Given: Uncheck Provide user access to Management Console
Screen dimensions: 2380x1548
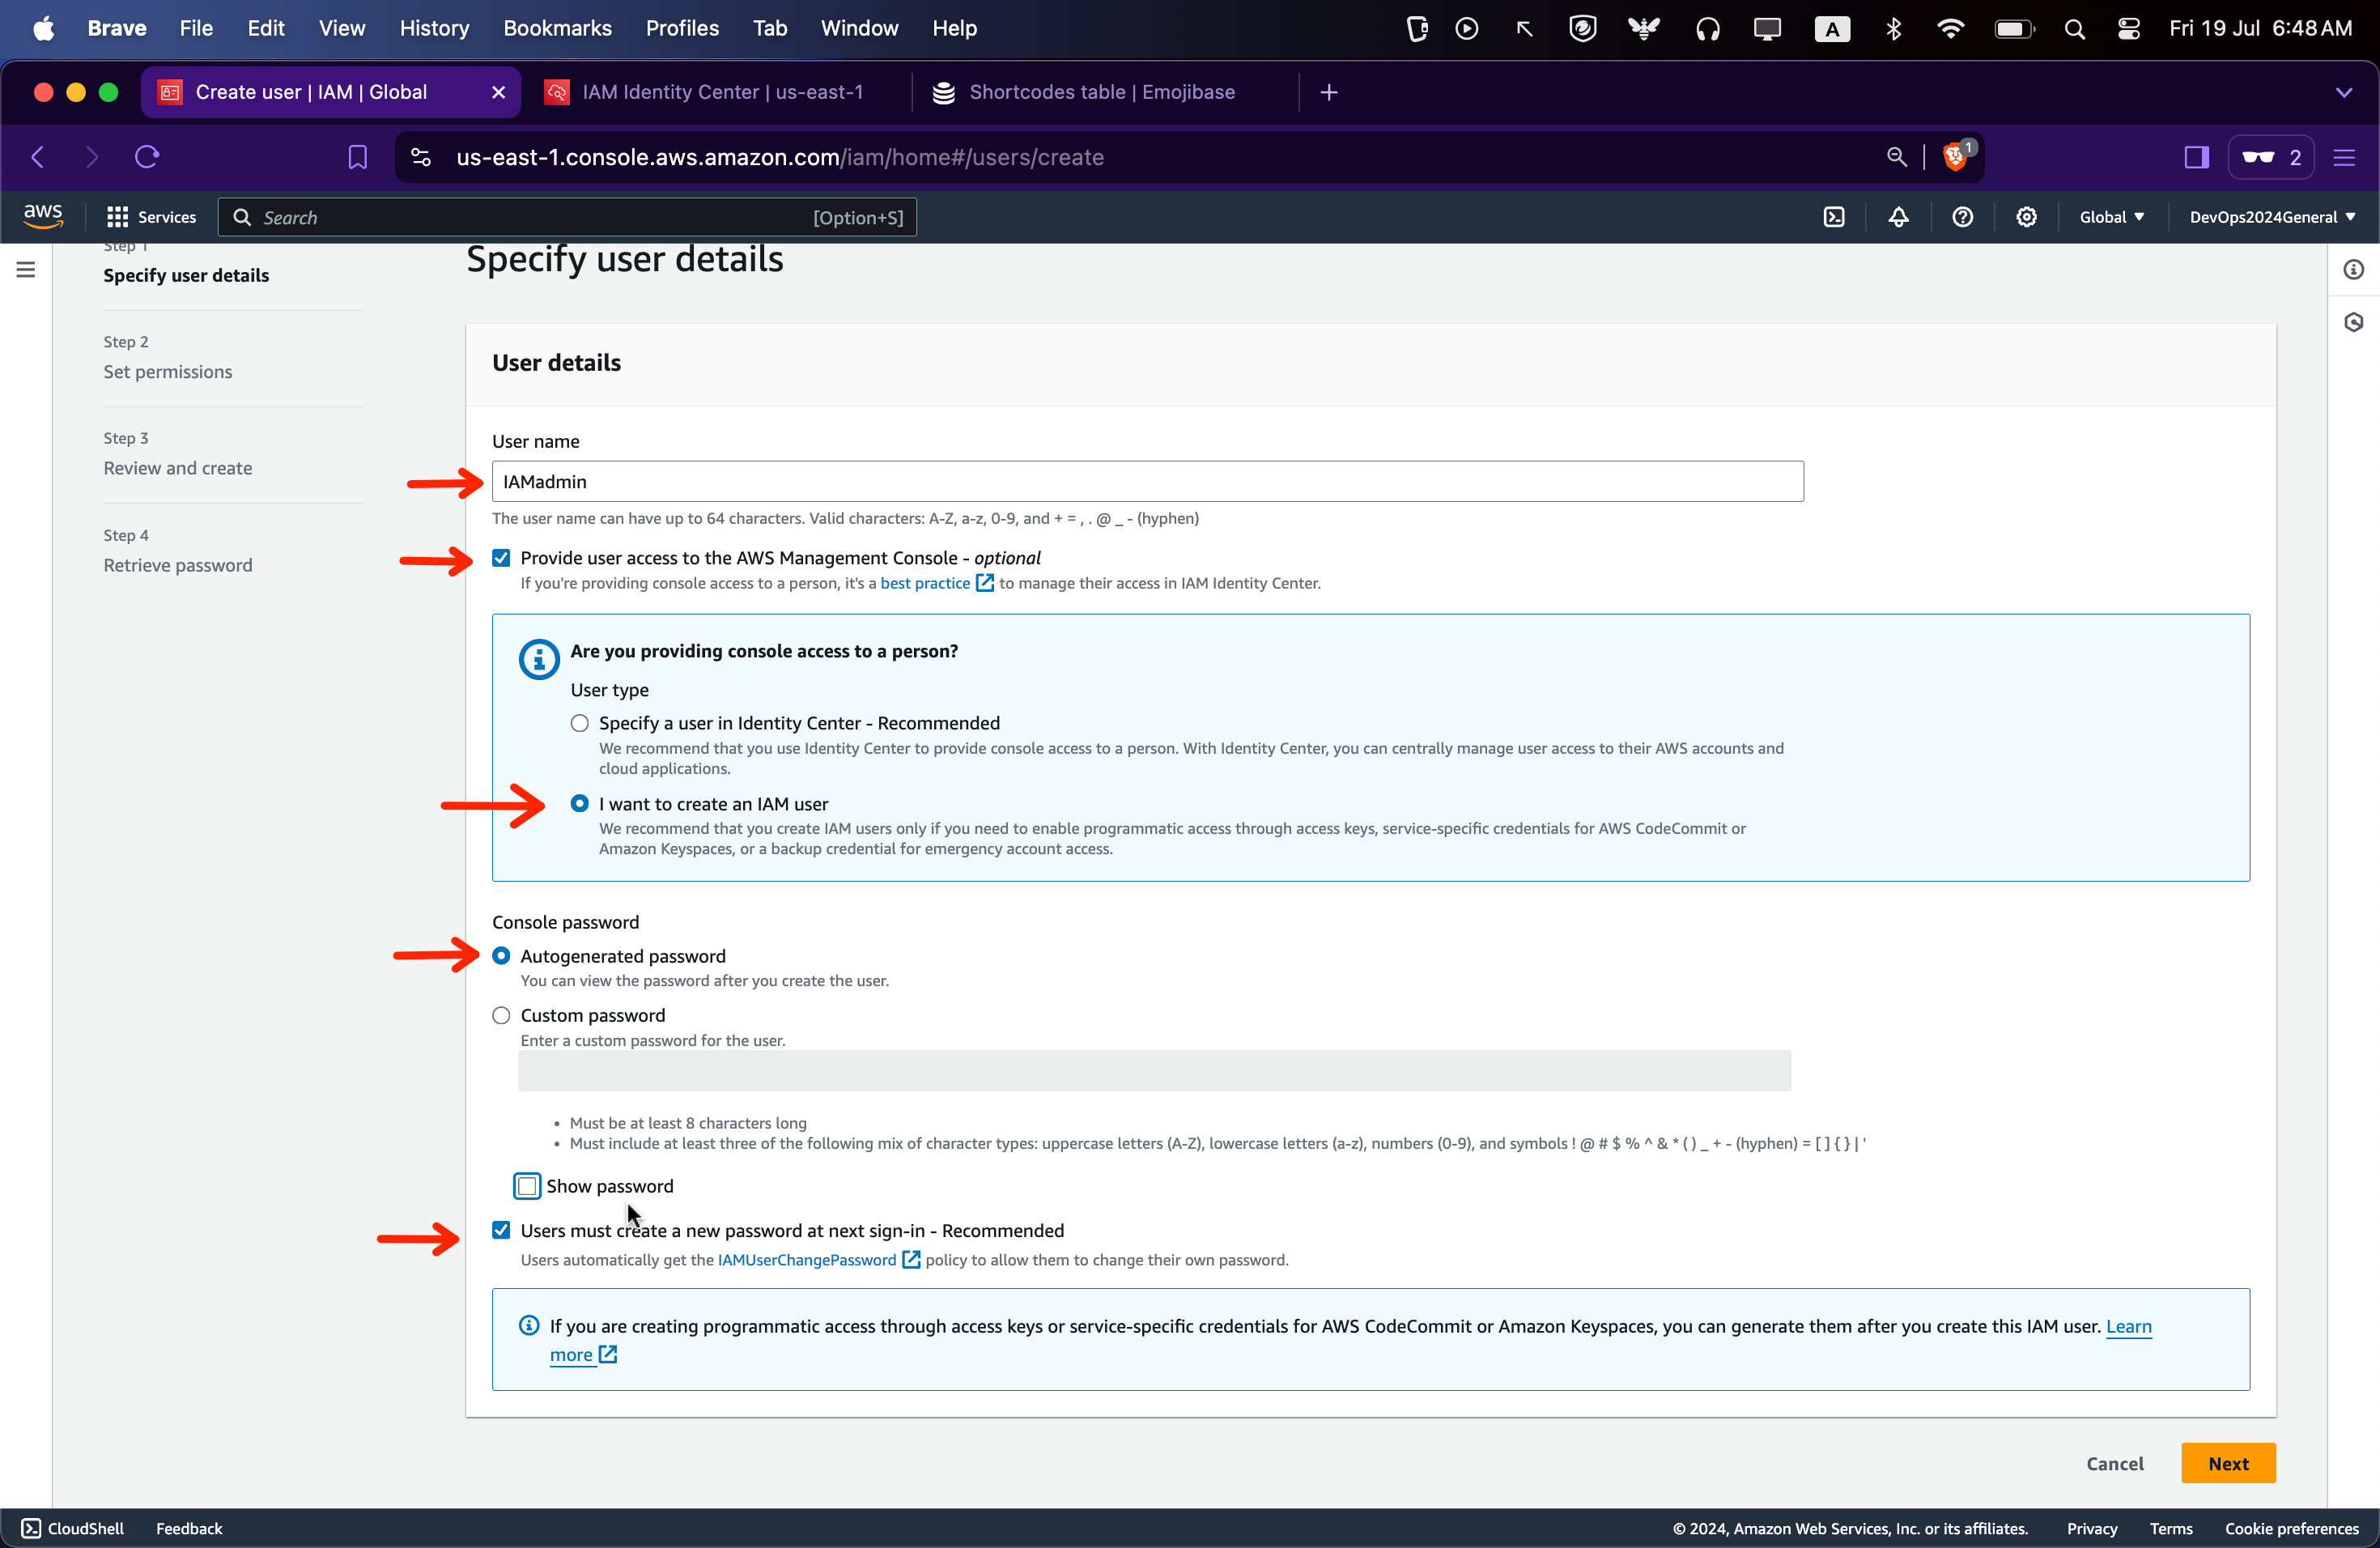Looking at the screenshot, I should pyautogui.click(x=501, y=558).
